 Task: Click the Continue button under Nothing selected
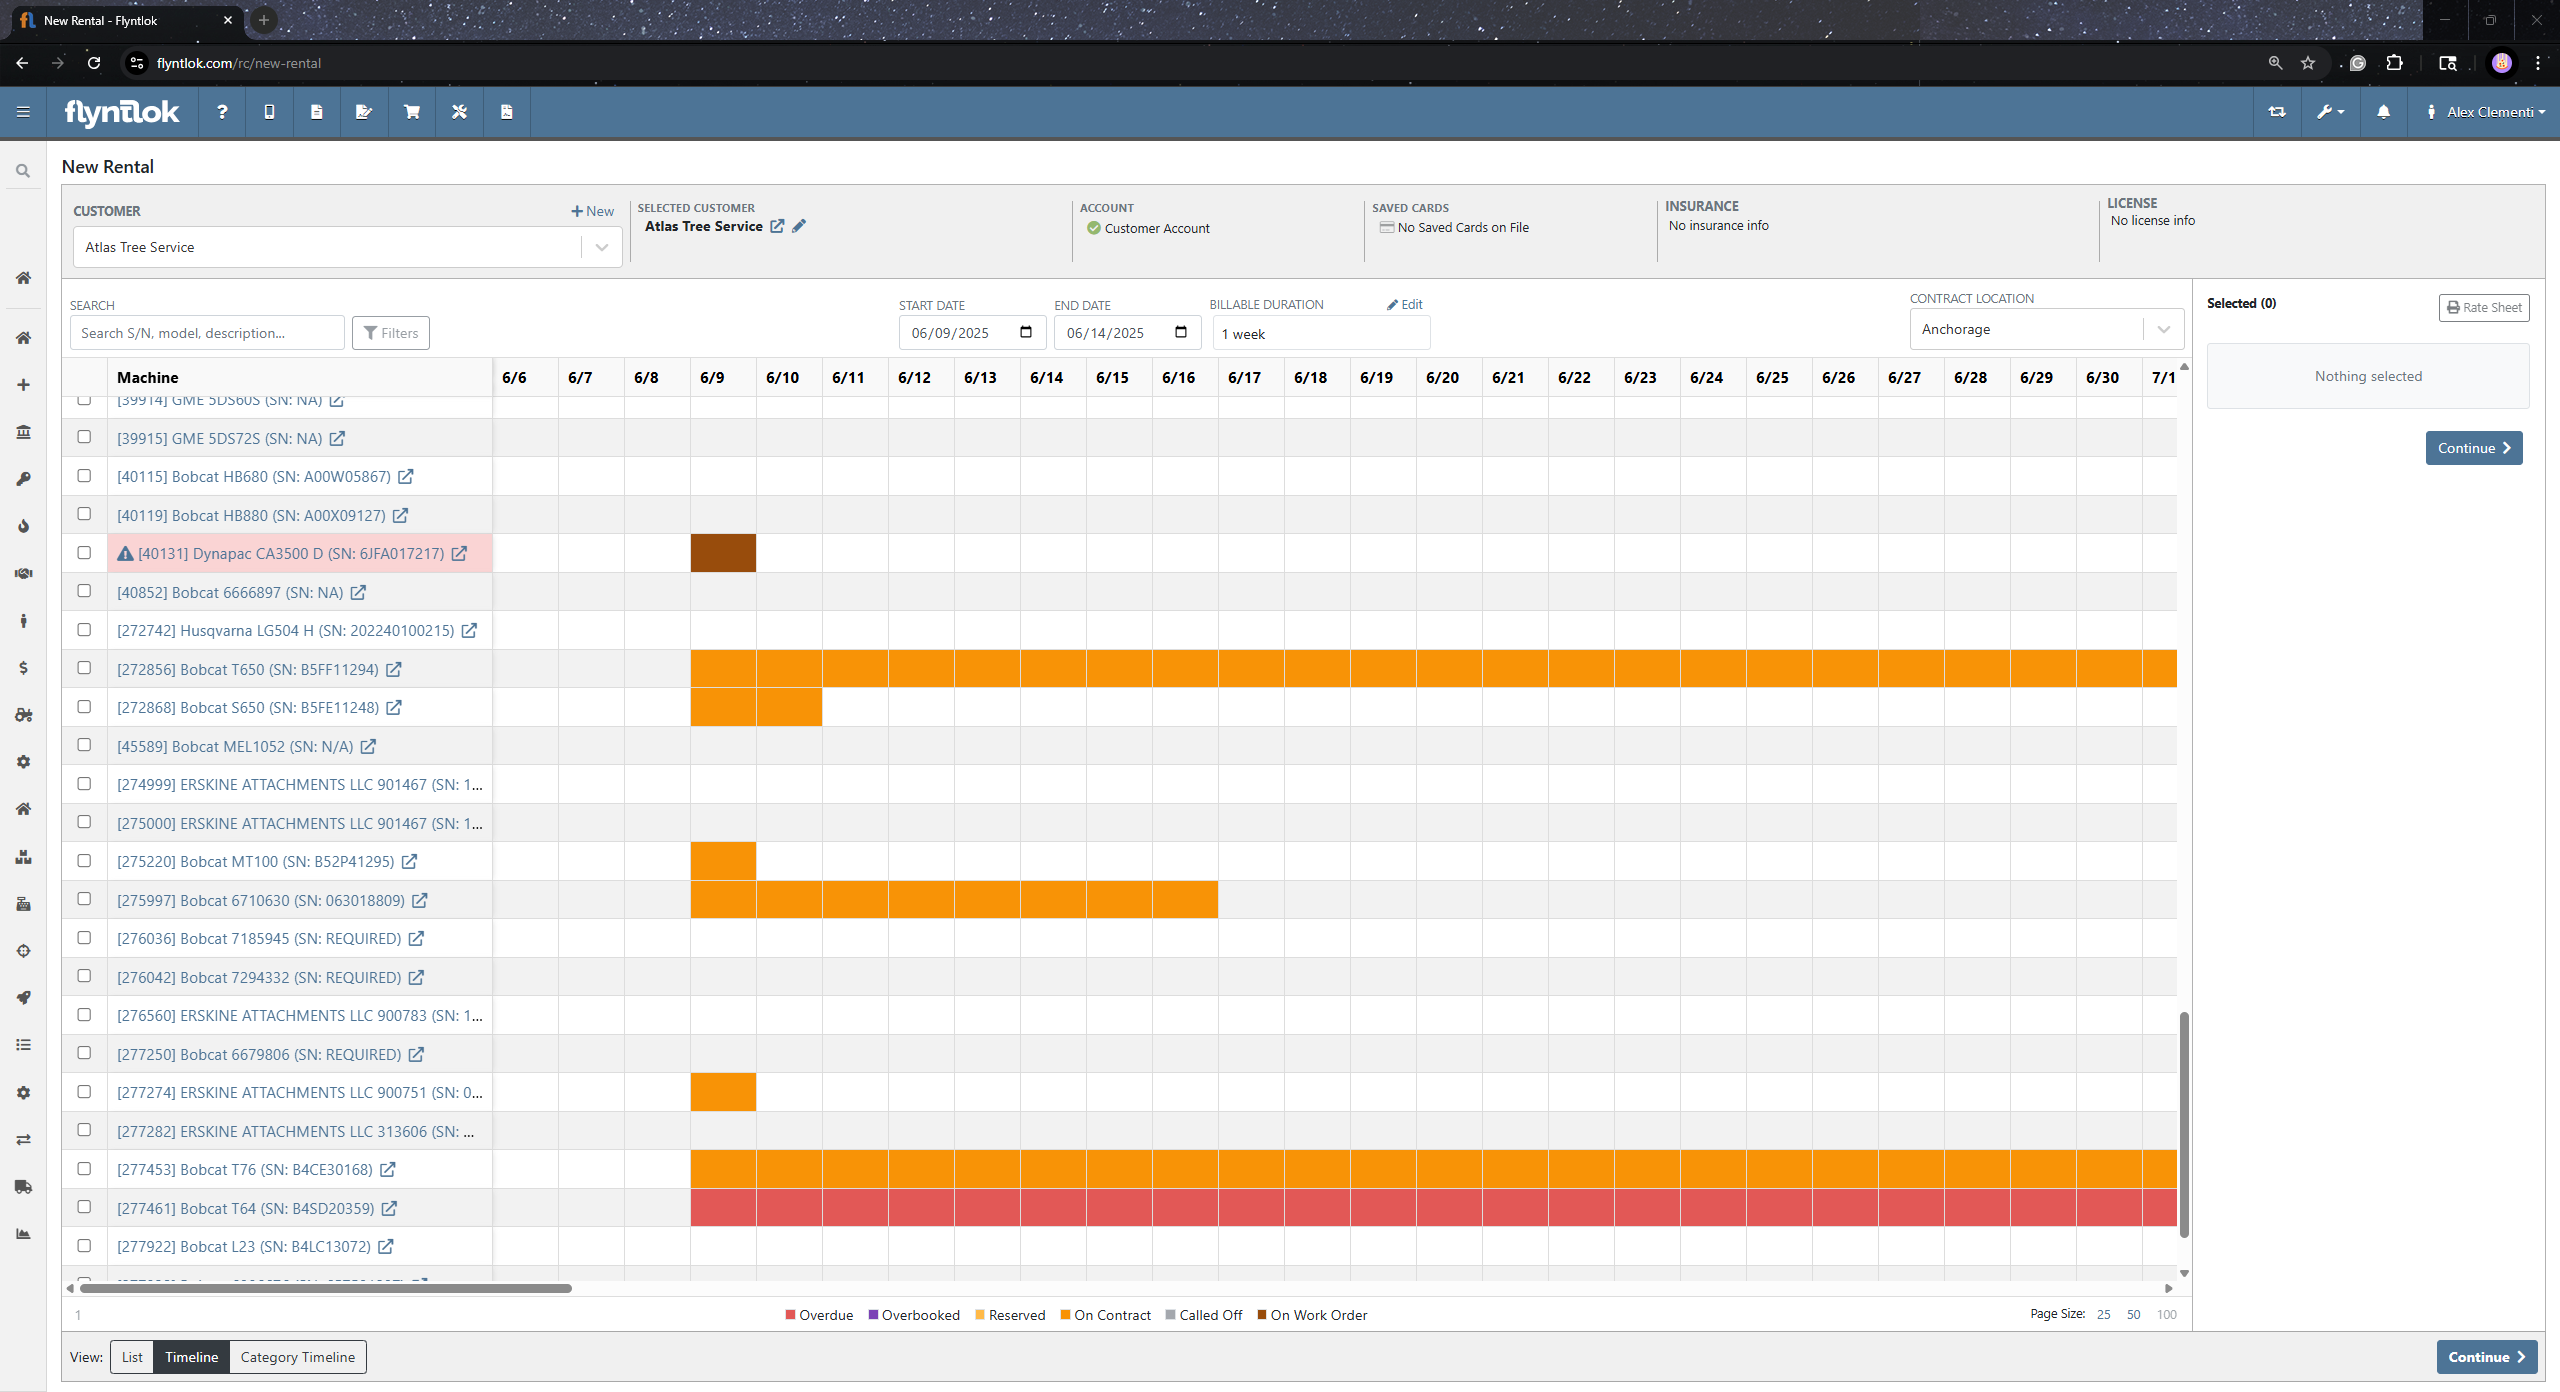tap(2474, 448)
